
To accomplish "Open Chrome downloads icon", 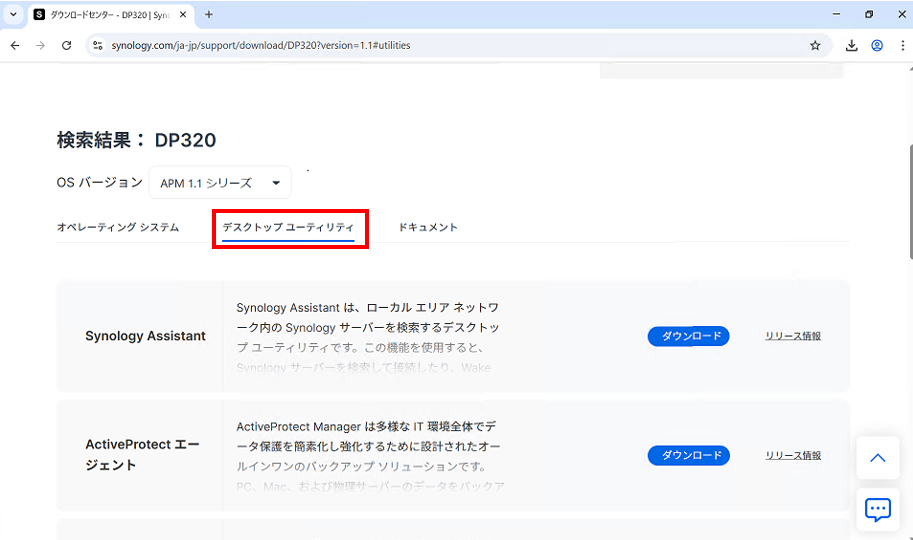I will pyautogui.click(x=851, y=45).
